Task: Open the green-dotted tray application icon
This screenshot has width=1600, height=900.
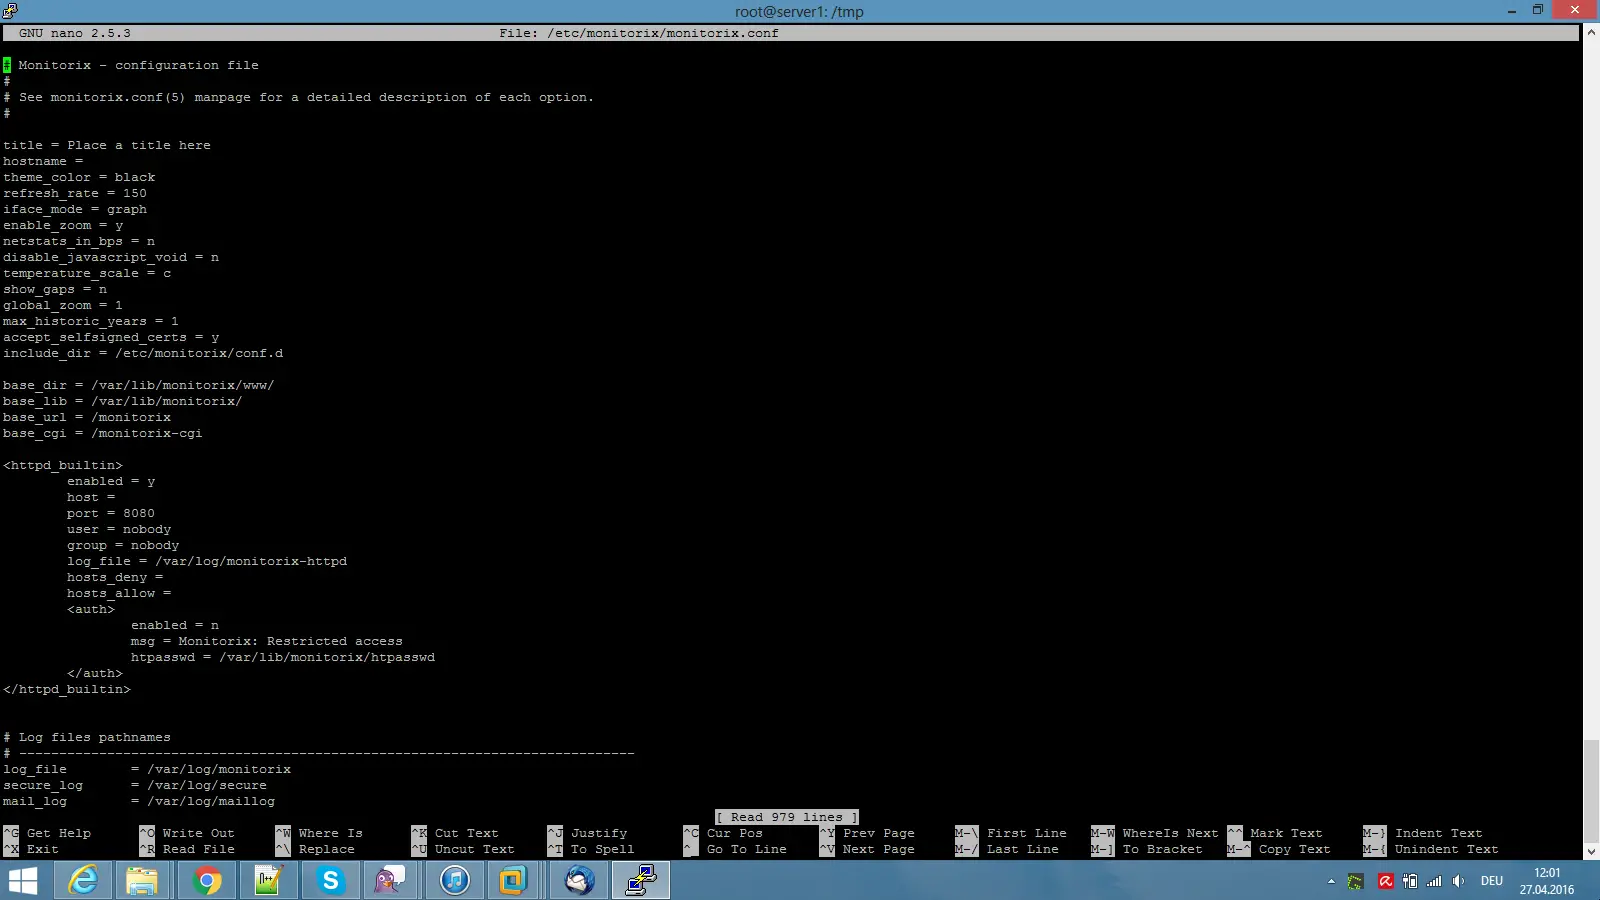Action: pos(1356,881)
